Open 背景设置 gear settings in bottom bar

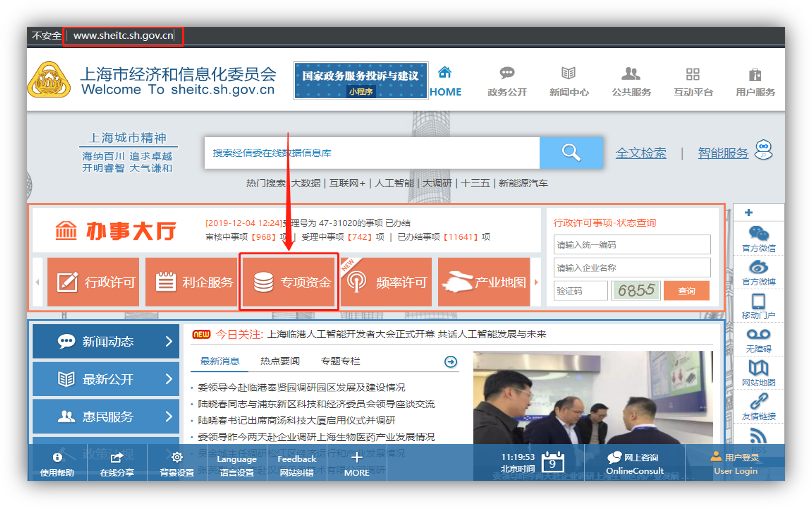tap(177, 461)
